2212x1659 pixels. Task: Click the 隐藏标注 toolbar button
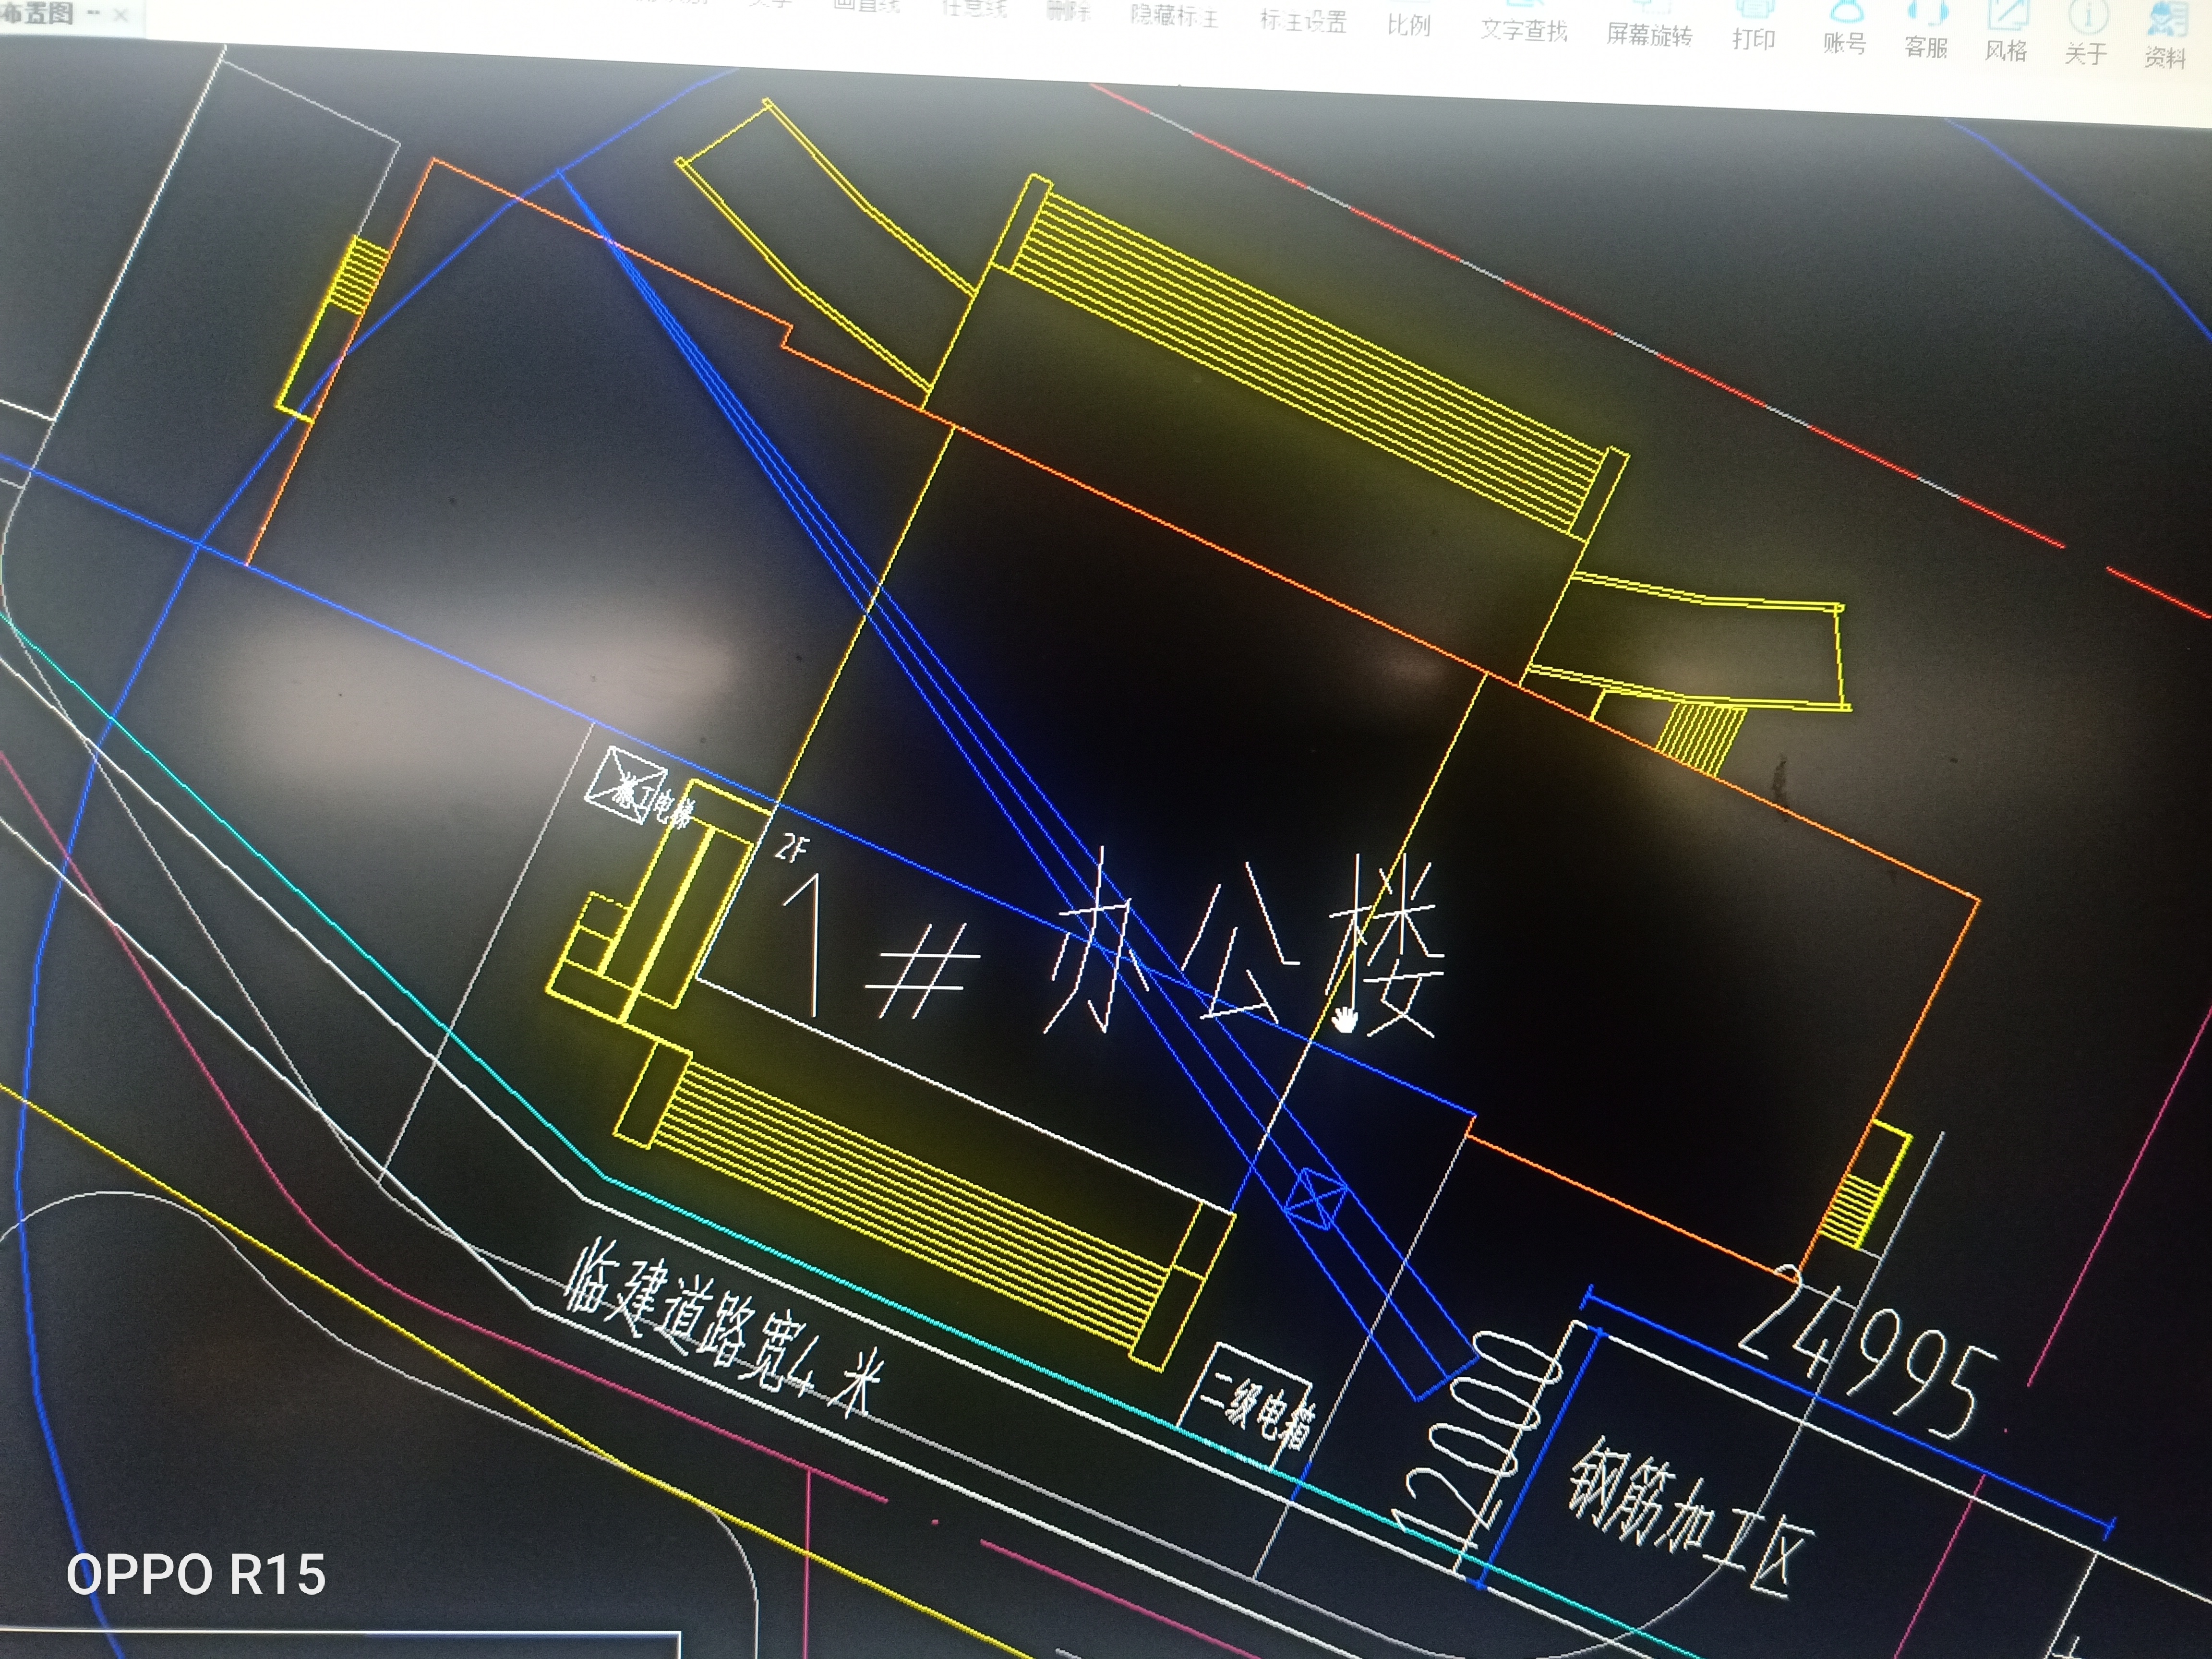click(x=1174, y=16)
